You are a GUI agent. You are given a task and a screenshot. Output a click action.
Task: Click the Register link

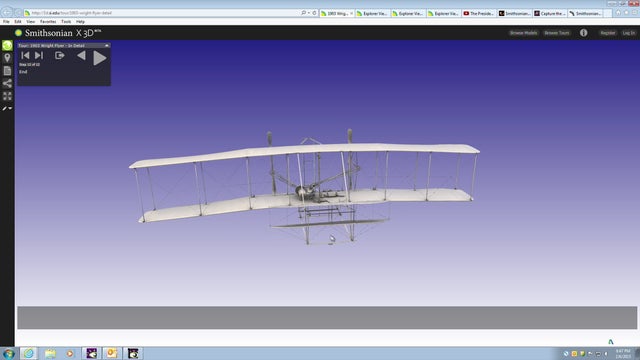pyautogui.click(x=608, y=33)
